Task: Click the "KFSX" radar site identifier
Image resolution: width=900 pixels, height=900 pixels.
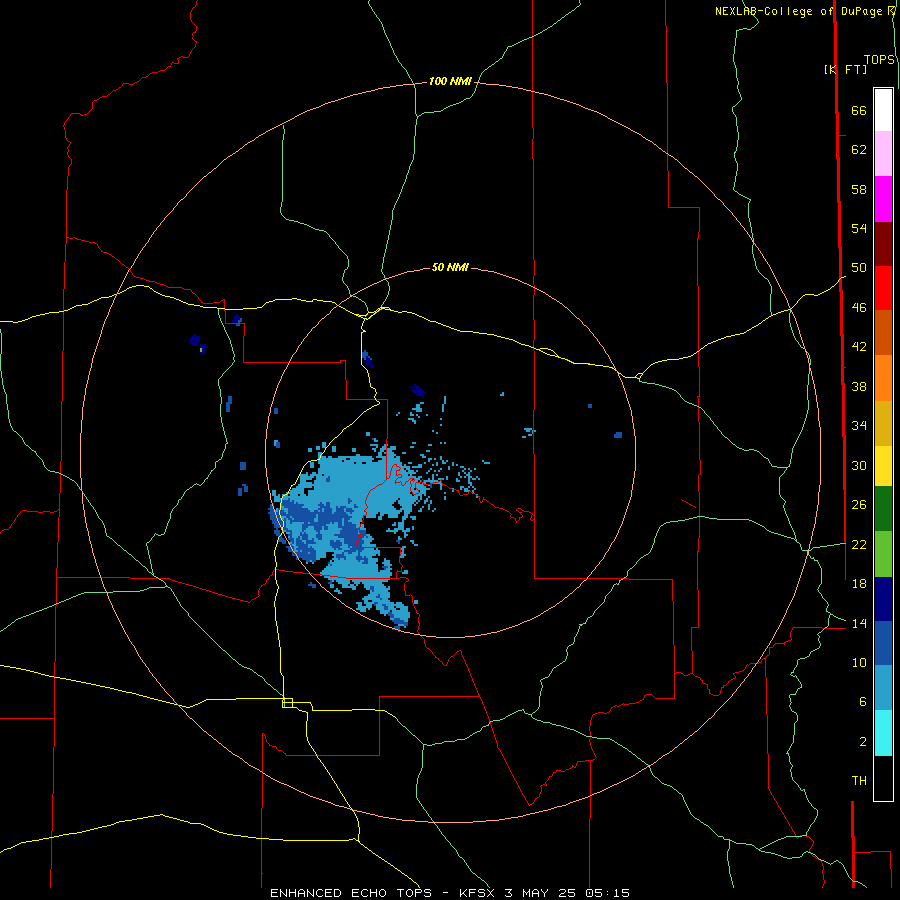Action: (476, 893)
